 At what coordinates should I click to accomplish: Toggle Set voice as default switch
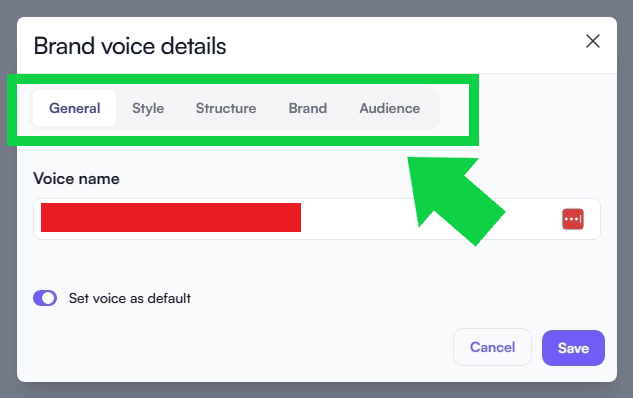pos(45,298)
